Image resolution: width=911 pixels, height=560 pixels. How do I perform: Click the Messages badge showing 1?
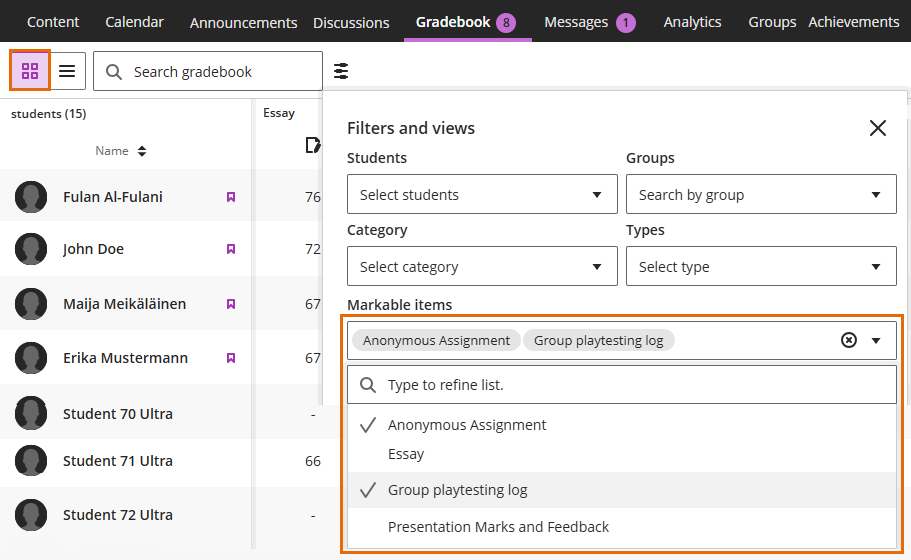pyautogui.click(x=626, y=23)
